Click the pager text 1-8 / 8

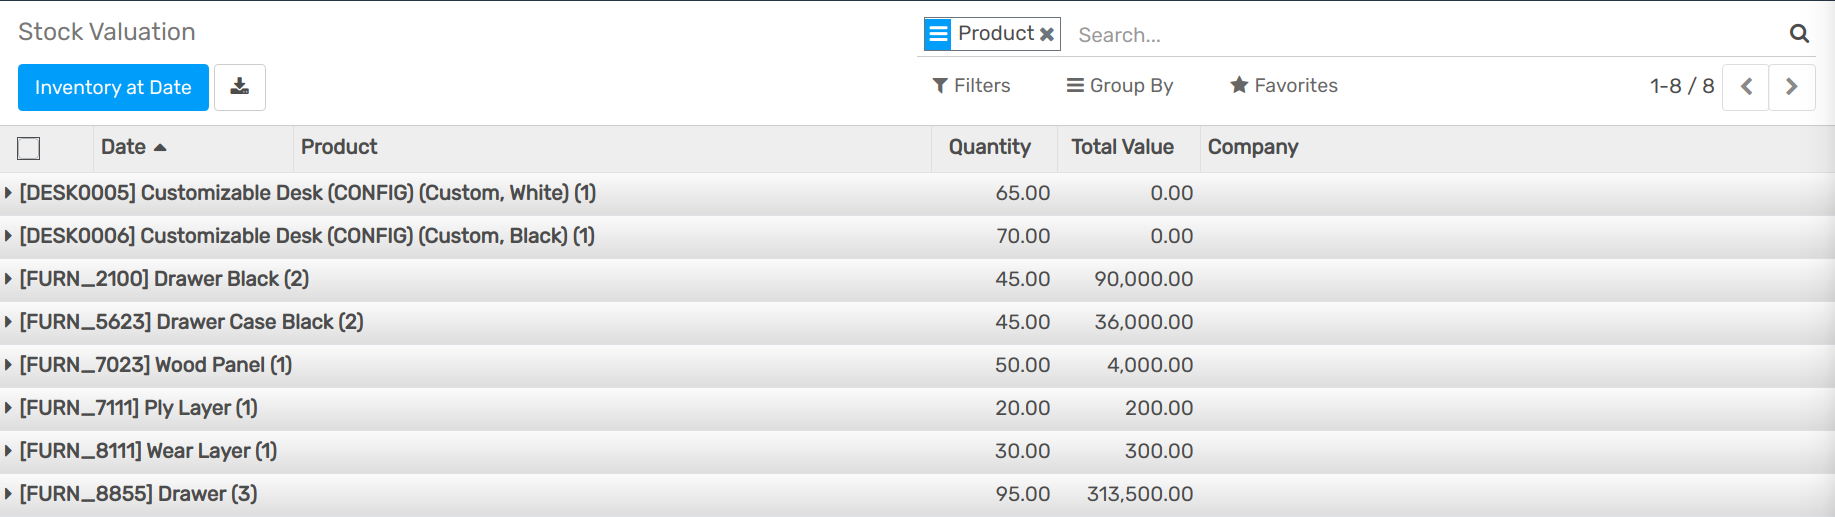pos(1682,86)
